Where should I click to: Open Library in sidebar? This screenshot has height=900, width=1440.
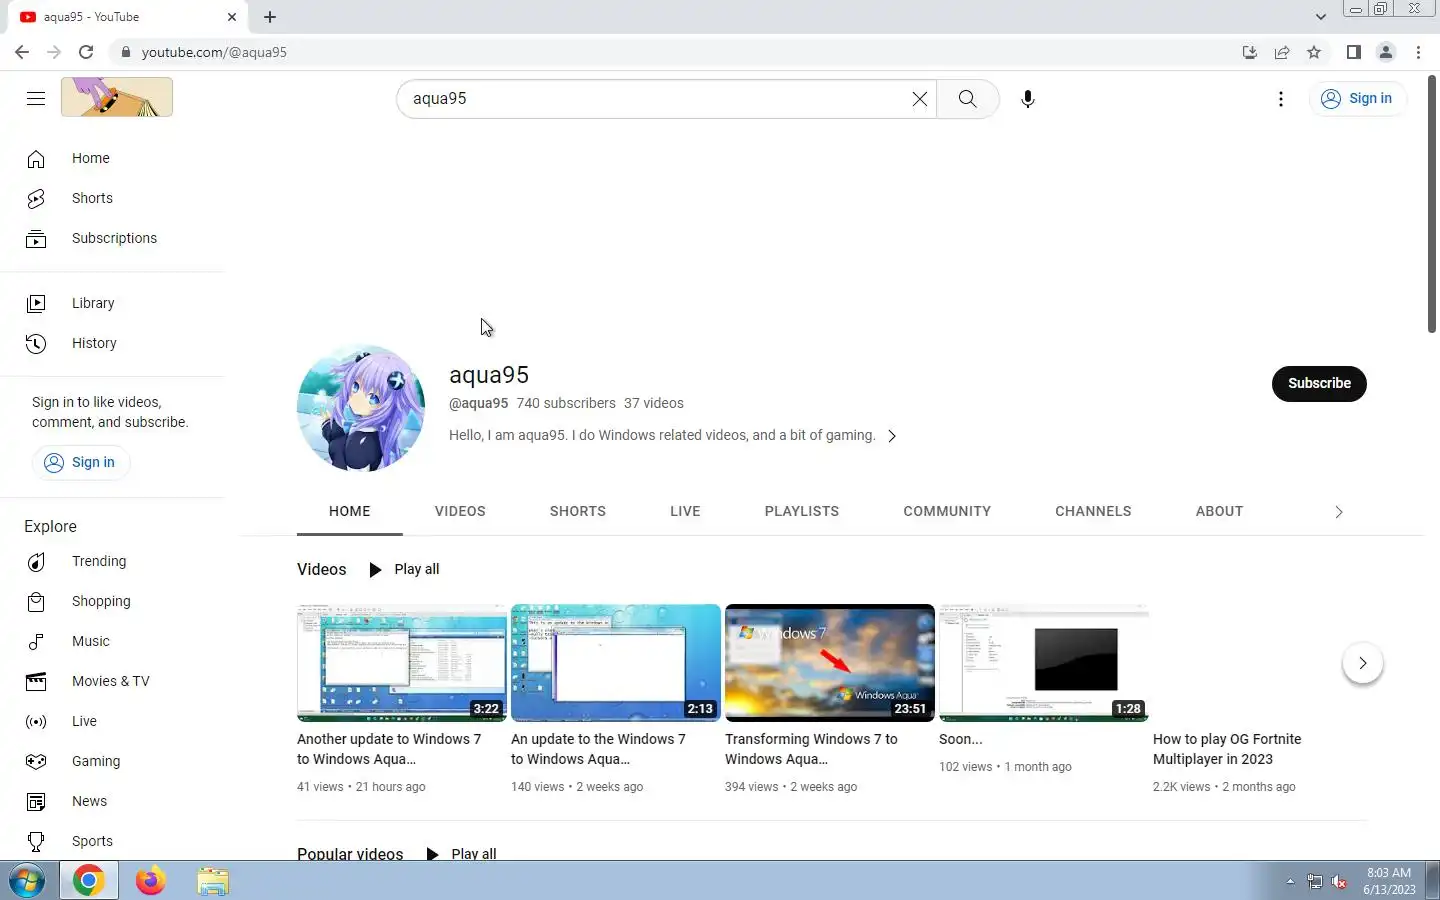[112, 303]
